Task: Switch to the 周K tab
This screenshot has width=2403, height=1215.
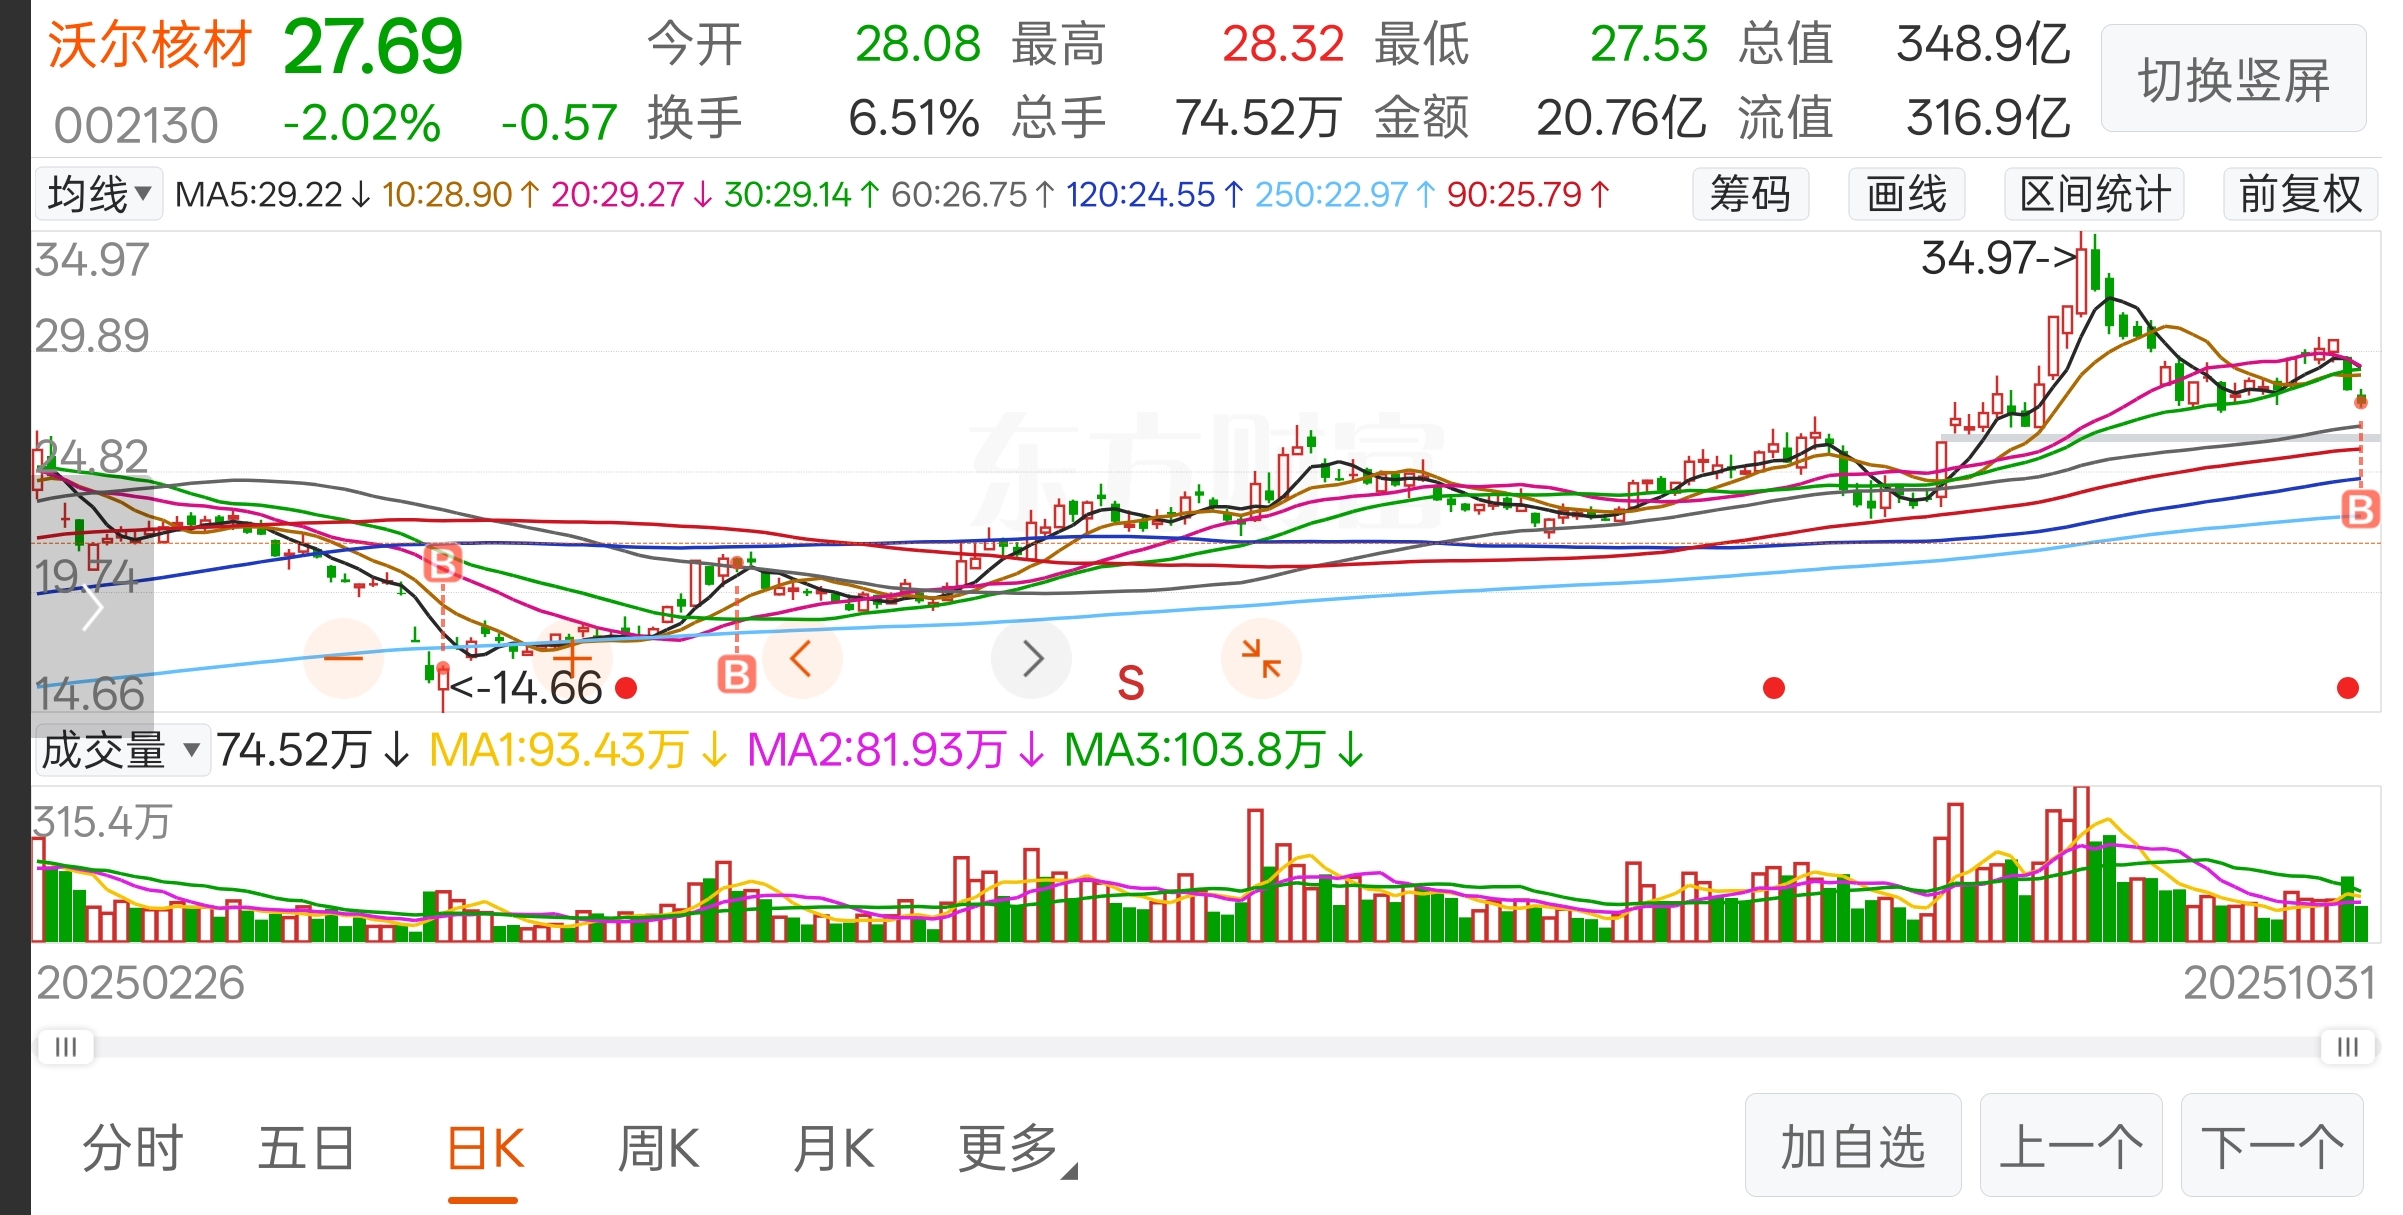Action: pos(658,1148)
